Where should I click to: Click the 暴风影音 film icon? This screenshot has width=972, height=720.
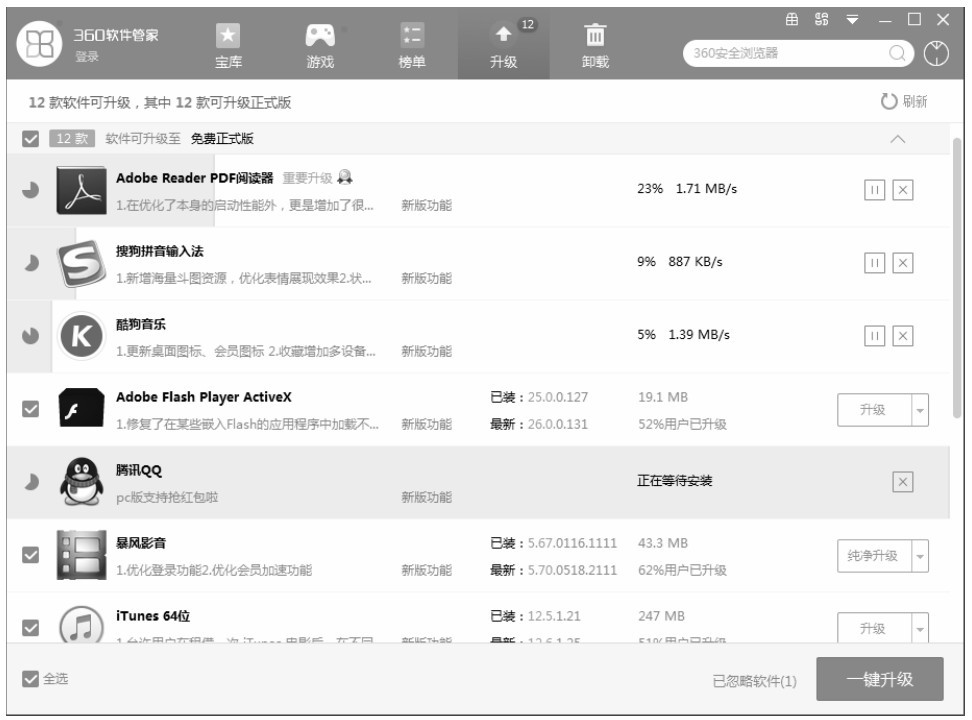coord(81,555)
